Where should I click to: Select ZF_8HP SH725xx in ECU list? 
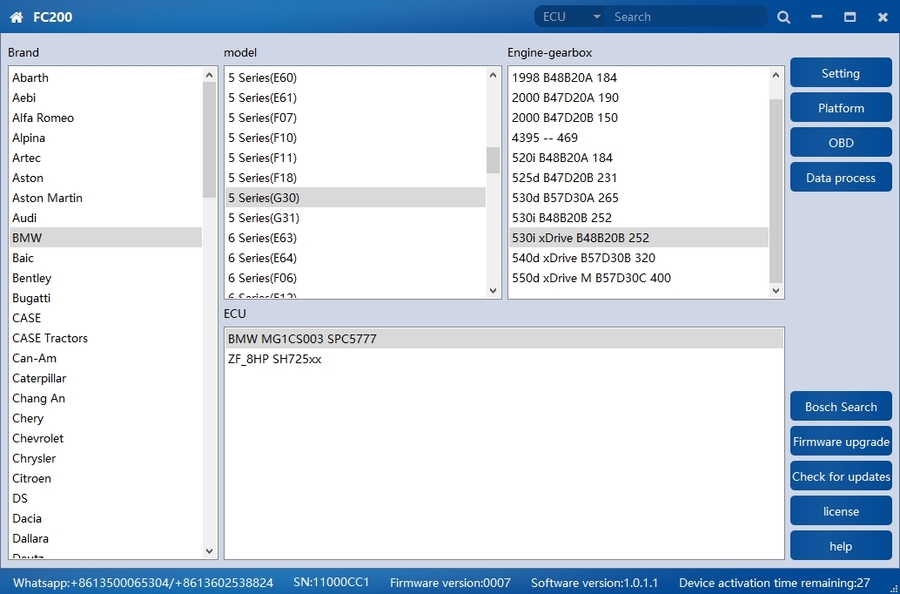[x=275, y=359]
